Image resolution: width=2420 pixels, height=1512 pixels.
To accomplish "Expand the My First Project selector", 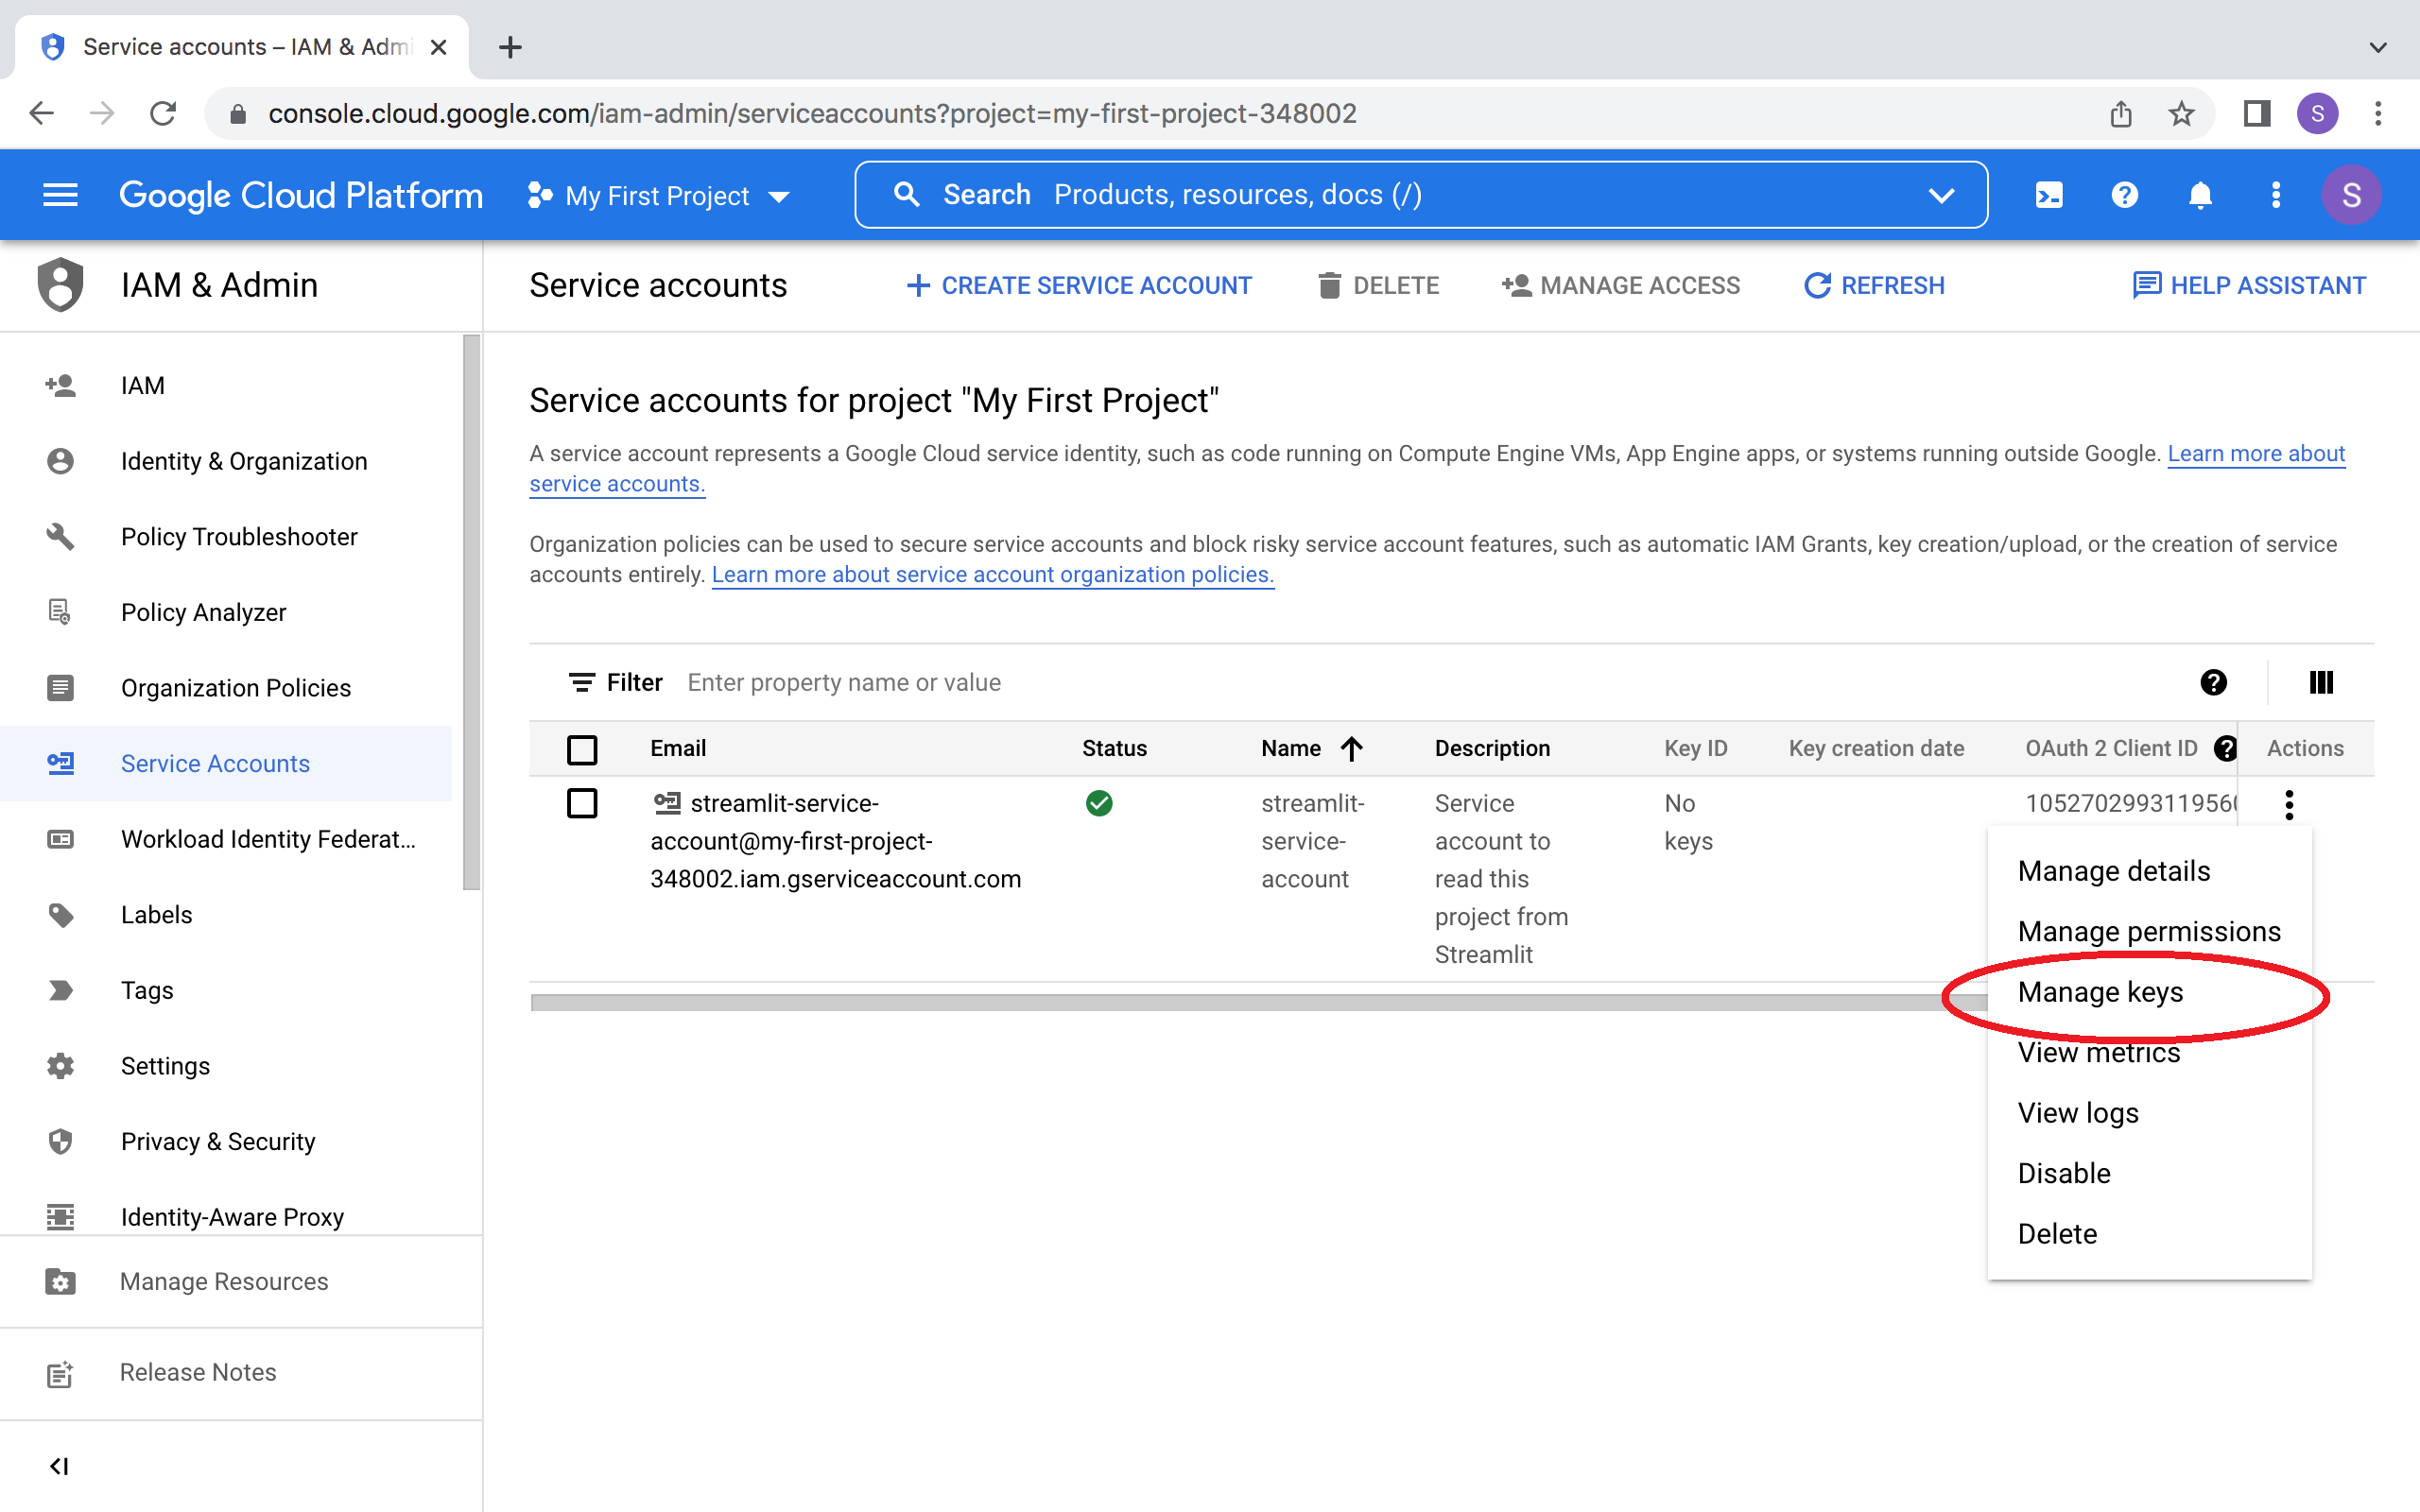I will pyautogui.click(x=660, y=196).
